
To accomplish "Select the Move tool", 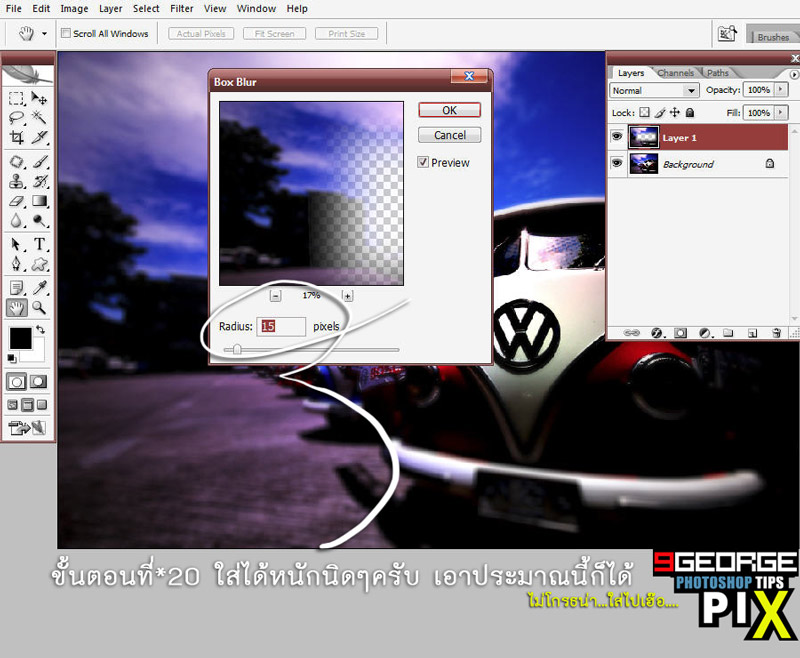I will pos(39,98).
